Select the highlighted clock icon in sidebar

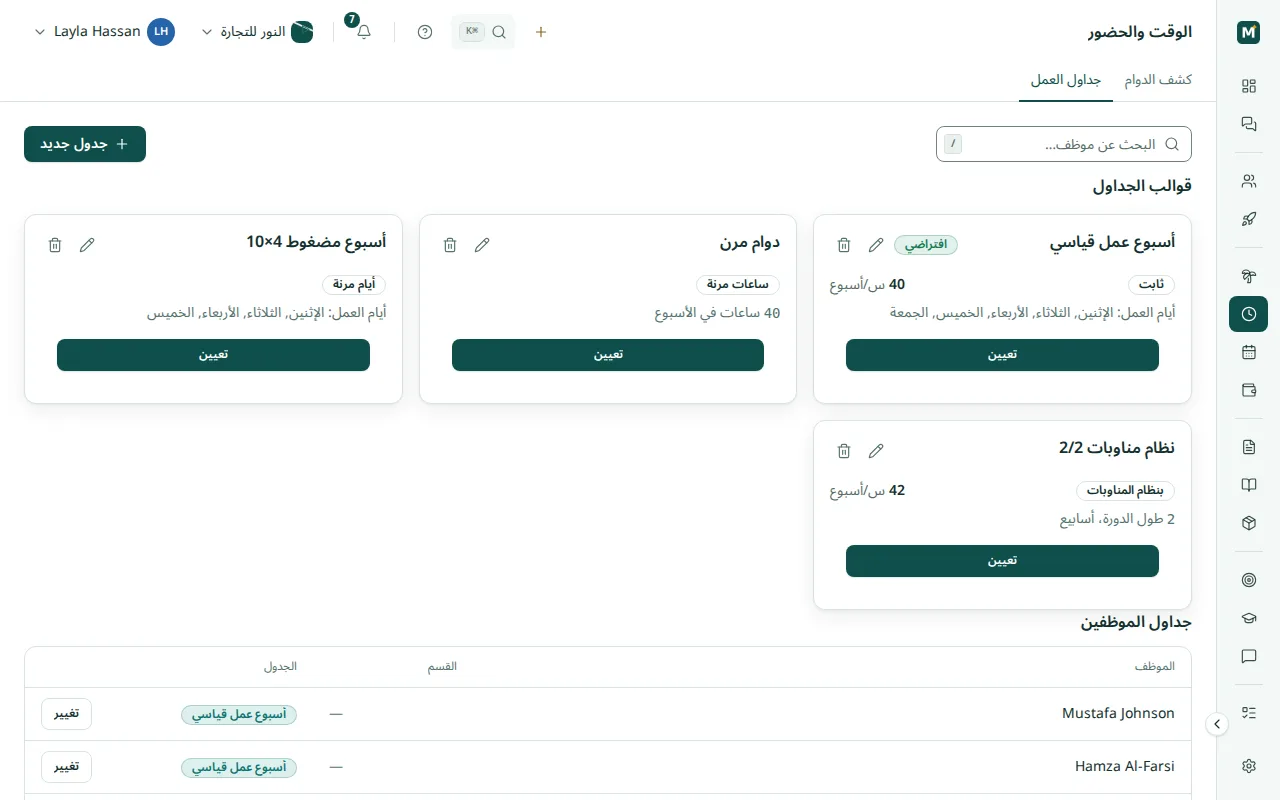(1248, 314)
